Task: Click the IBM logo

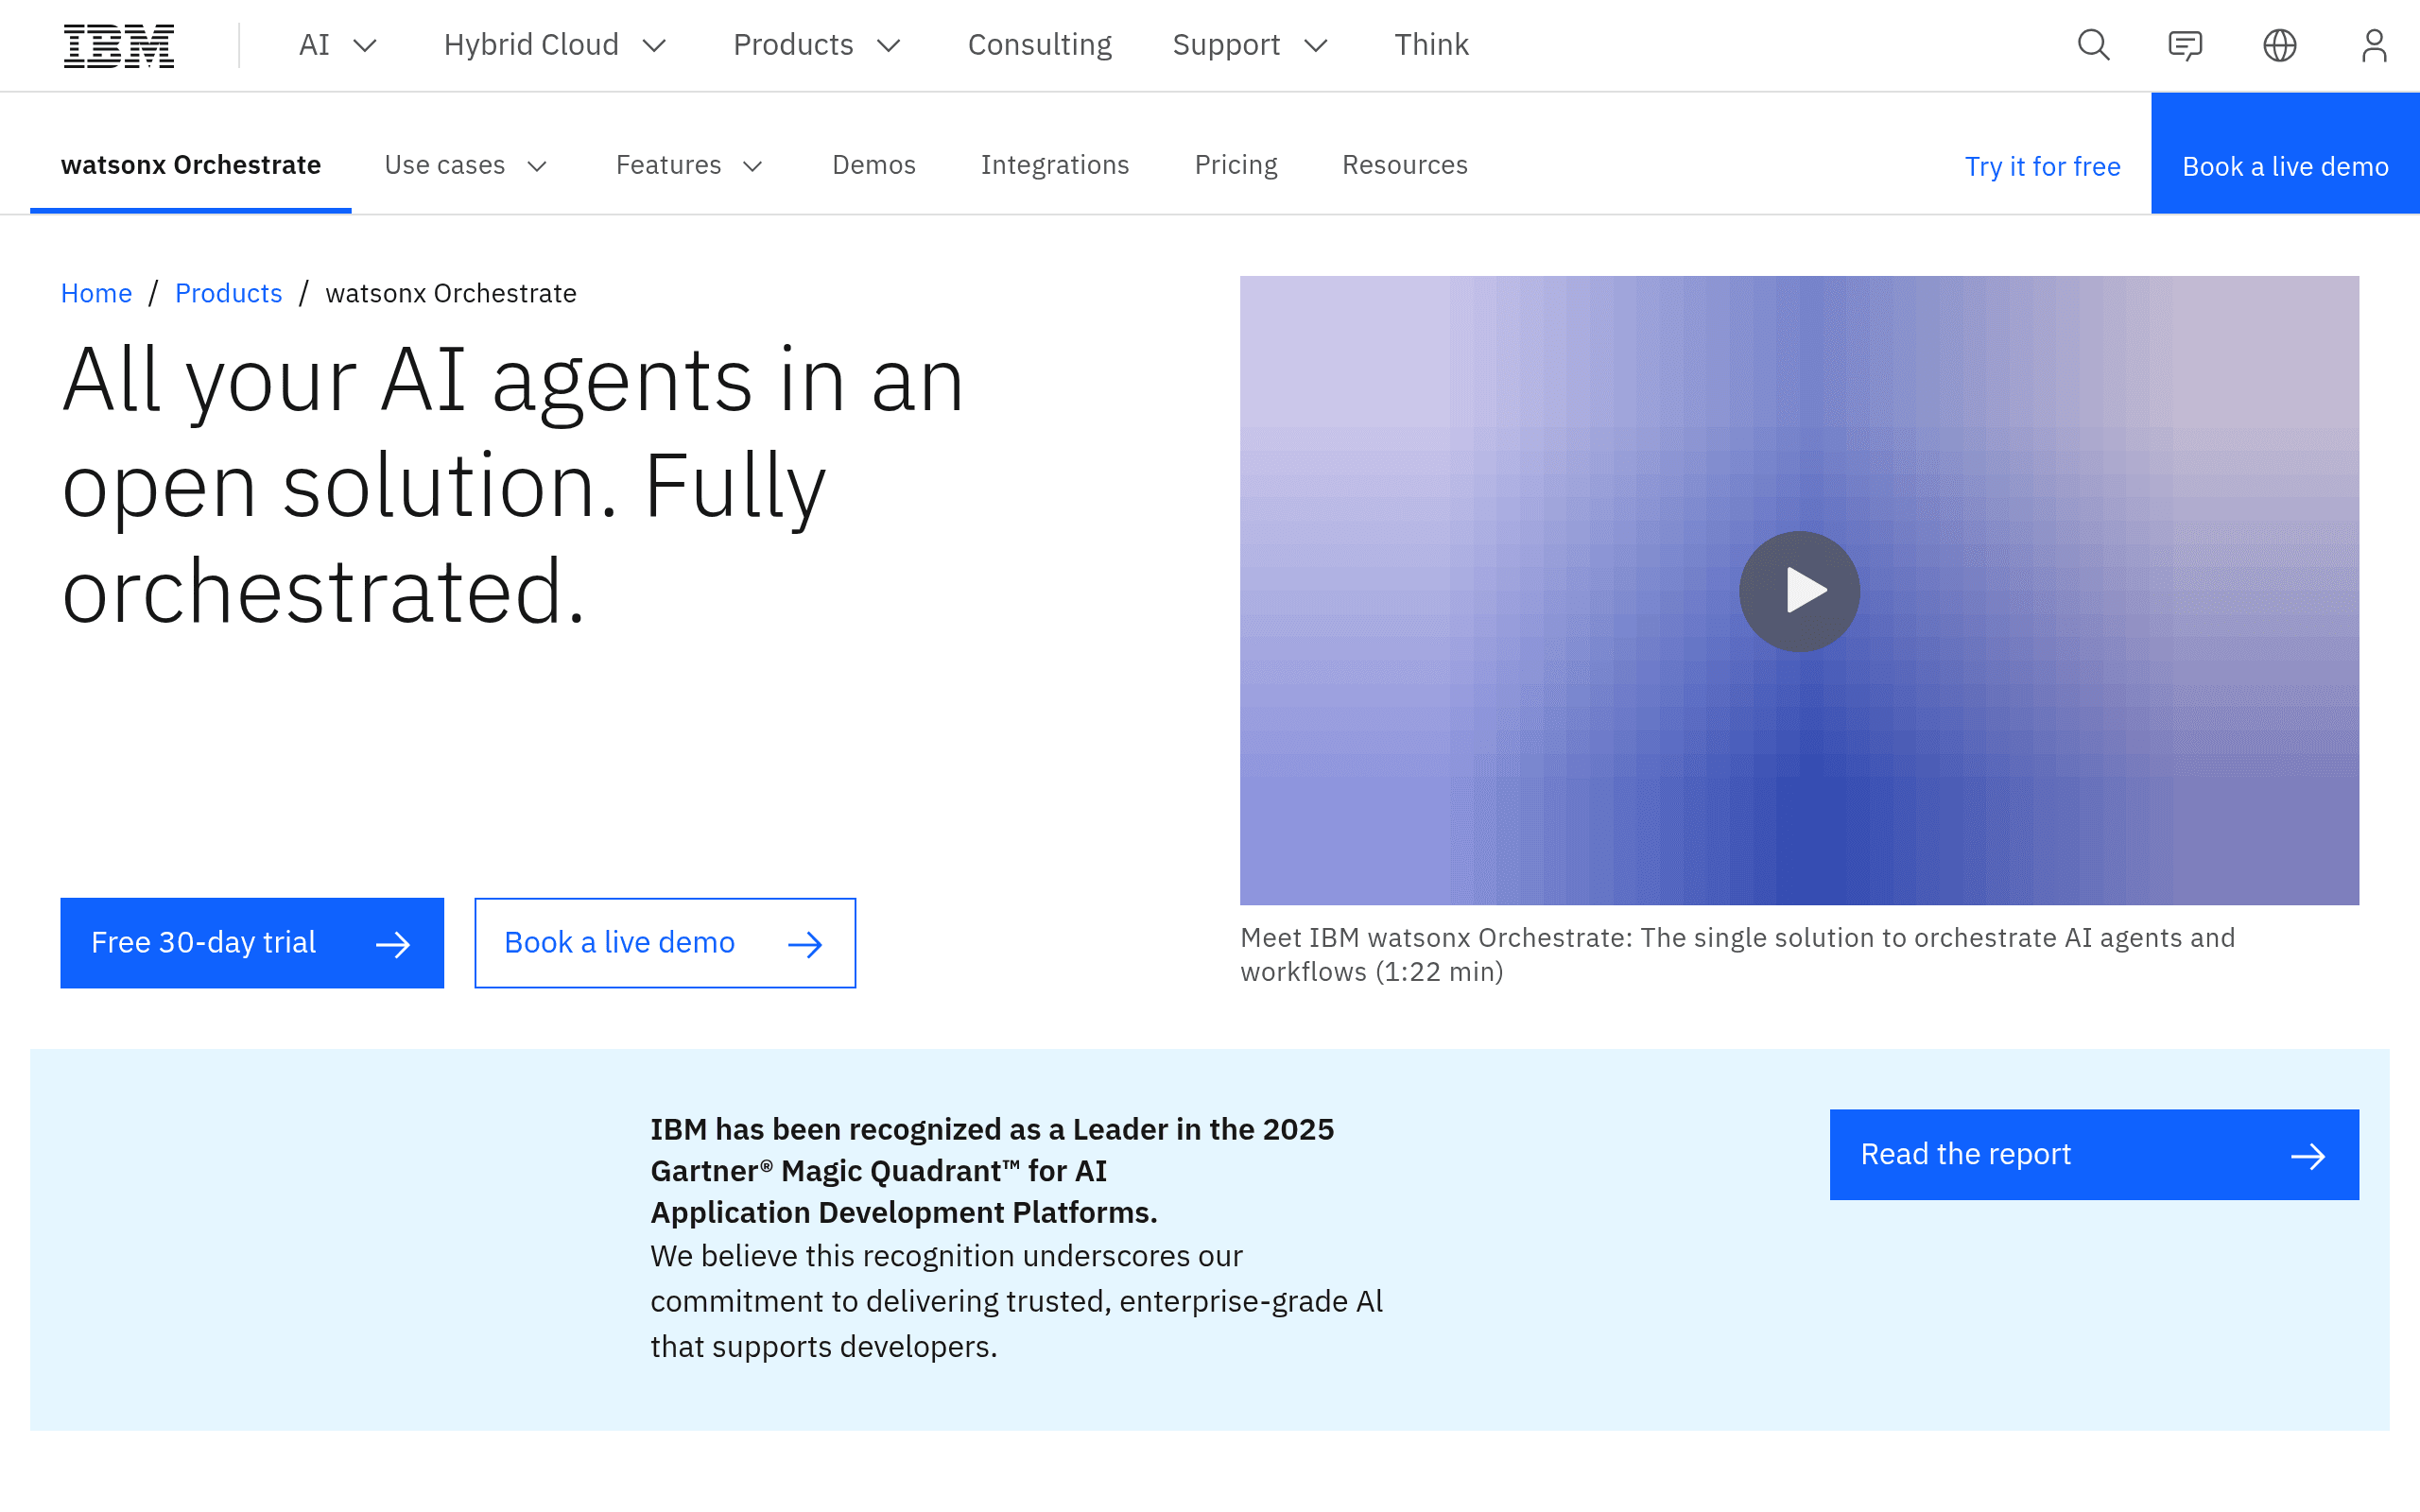Action: coord(119,45)
